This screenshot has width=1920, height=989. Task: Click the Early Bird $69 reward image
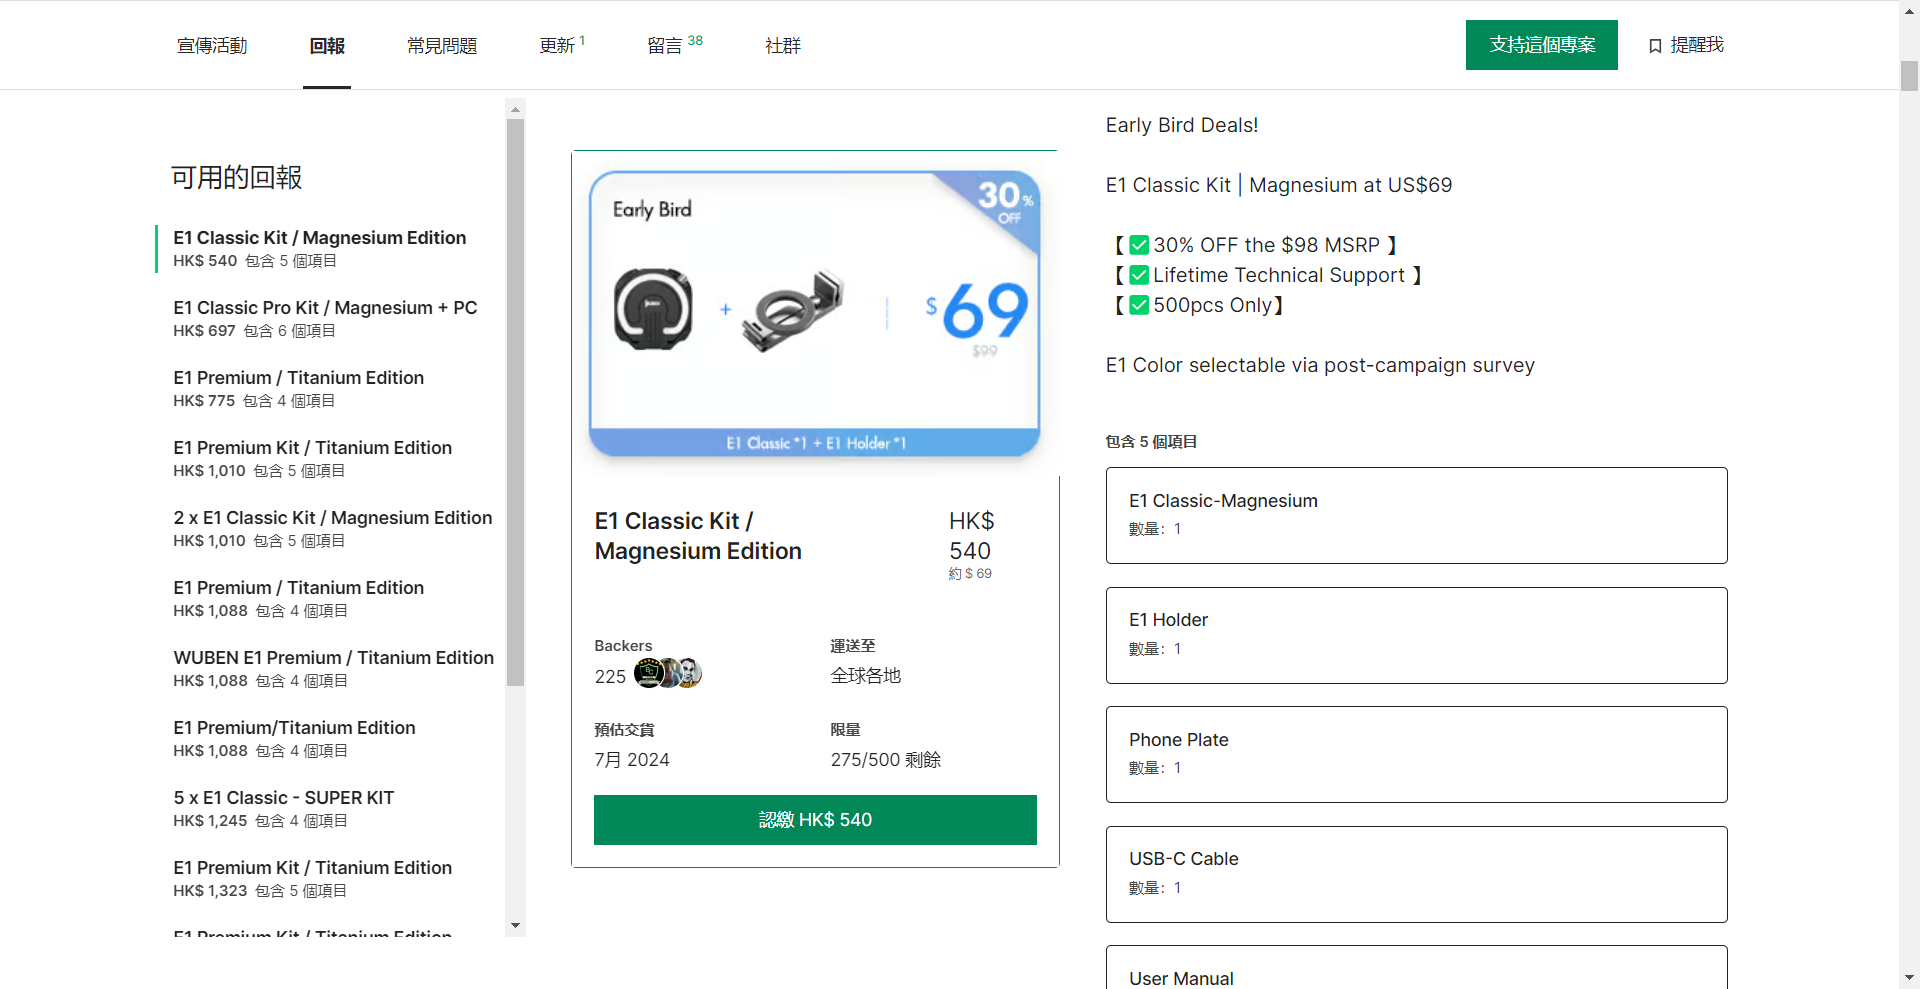(x=815, y=314)
